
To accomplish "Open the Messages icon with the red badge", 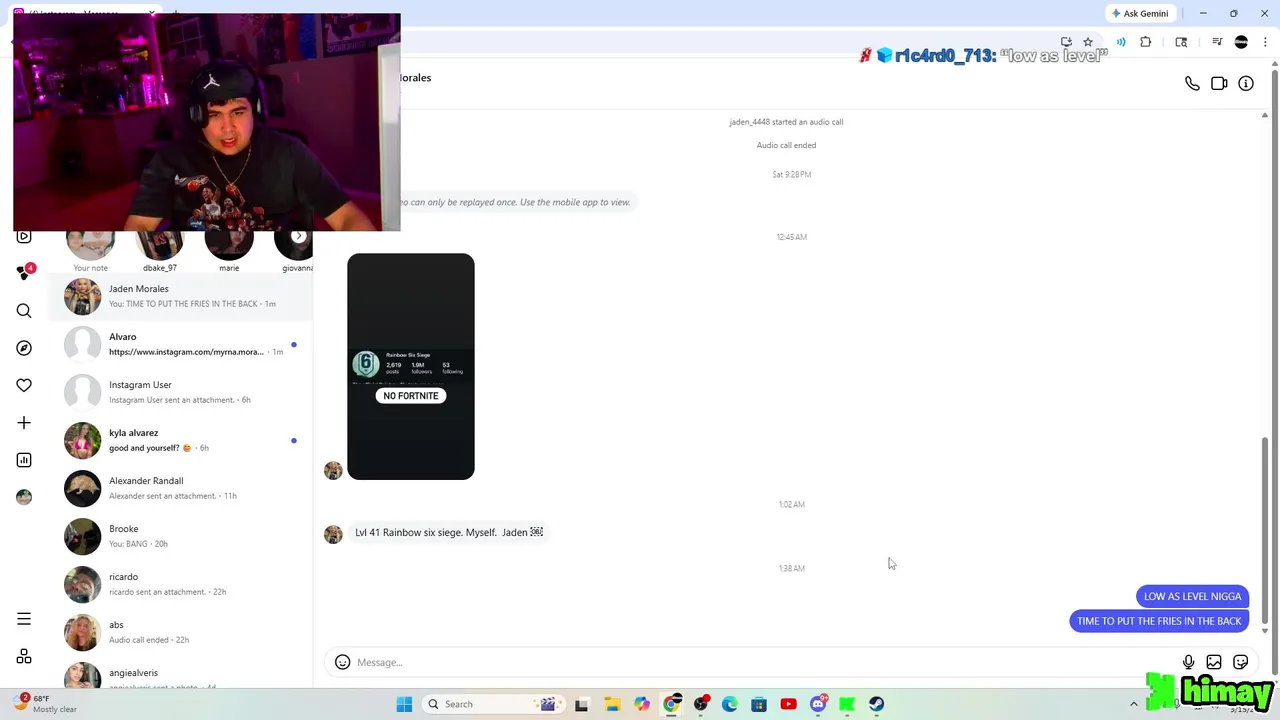I will (25, 272).
